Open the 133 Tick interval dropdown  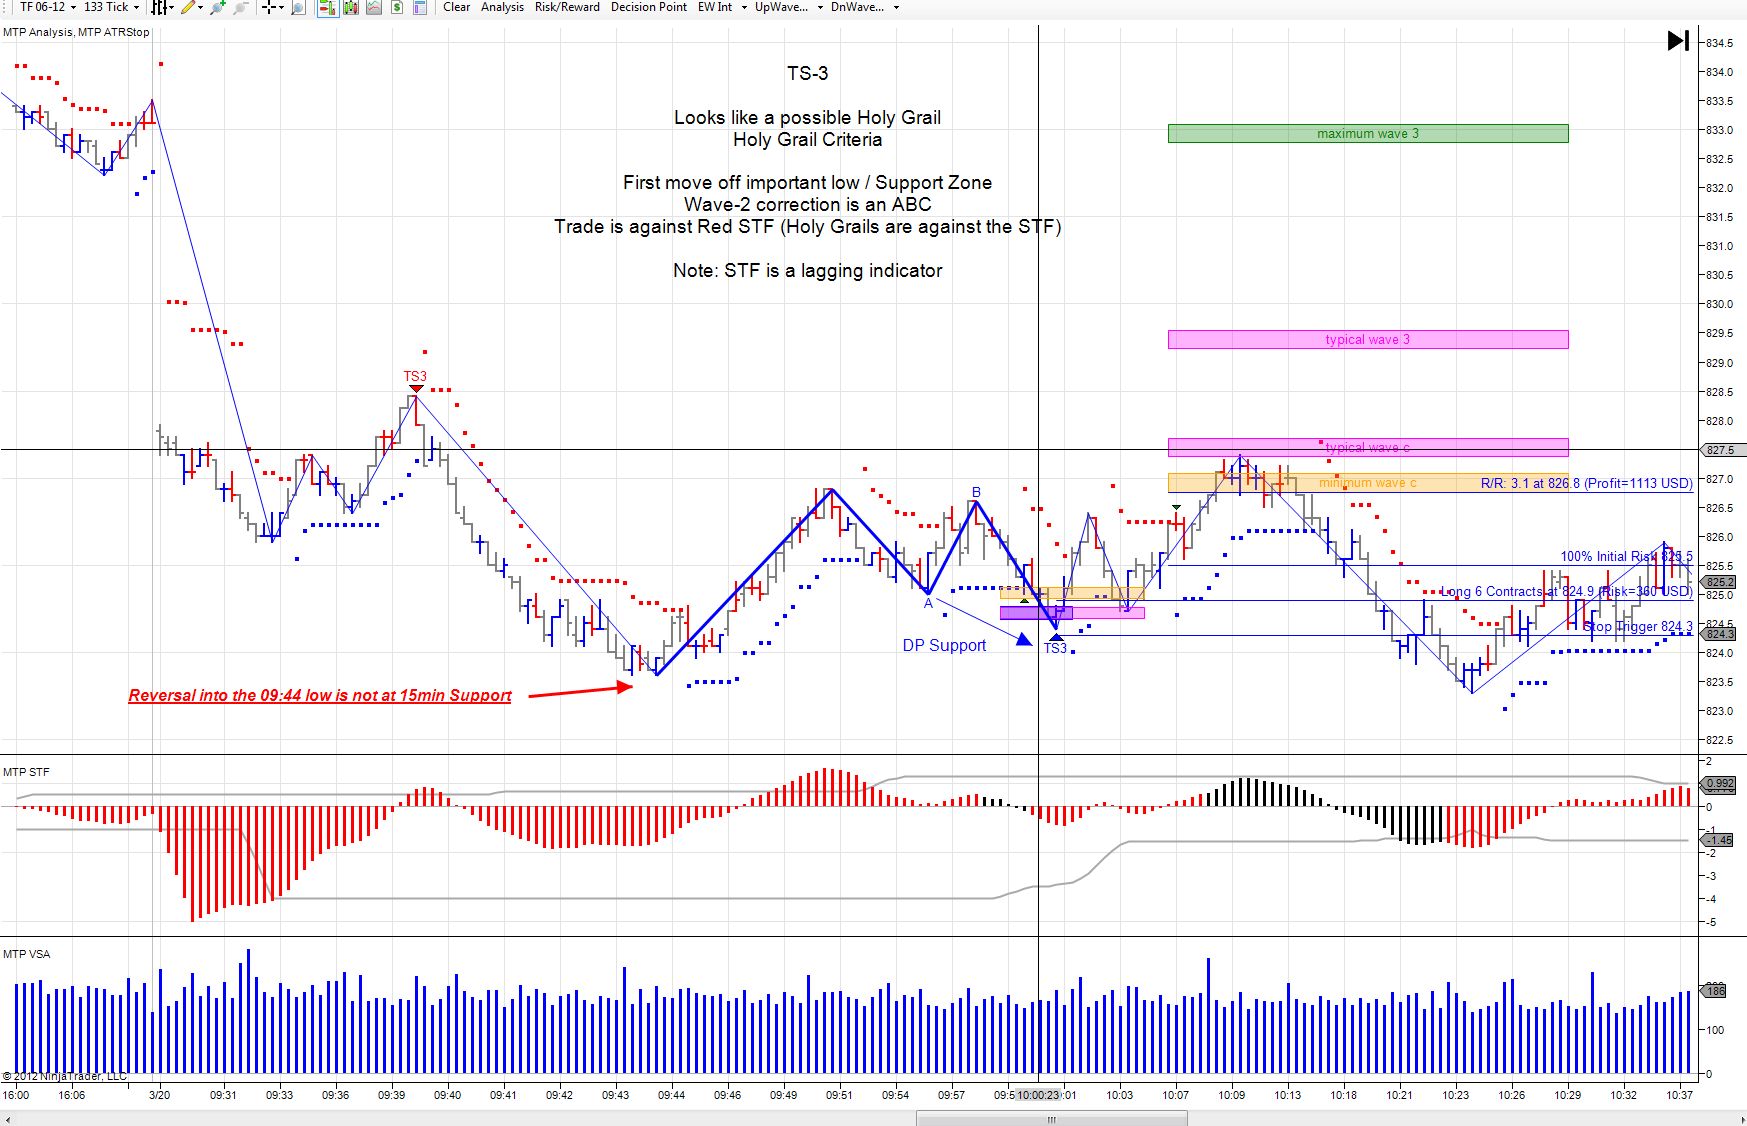[111, 7]
